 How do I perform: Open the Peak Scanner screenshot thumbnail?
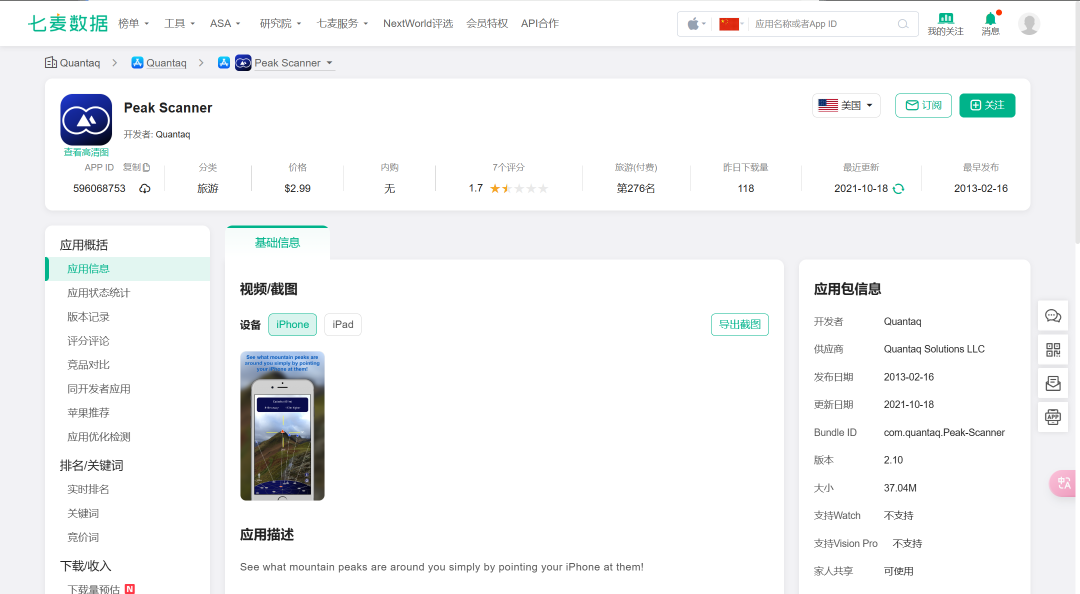pos(282,426)
